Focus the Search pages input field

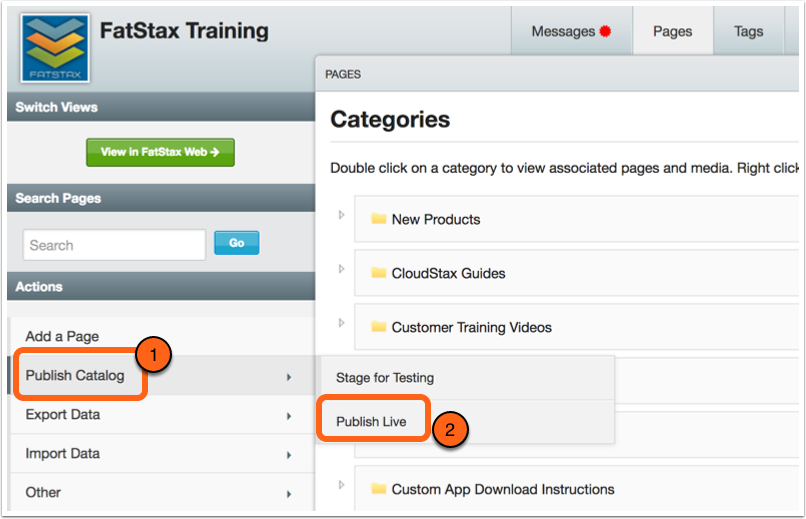pyautogui.click(x=114, y=245)
